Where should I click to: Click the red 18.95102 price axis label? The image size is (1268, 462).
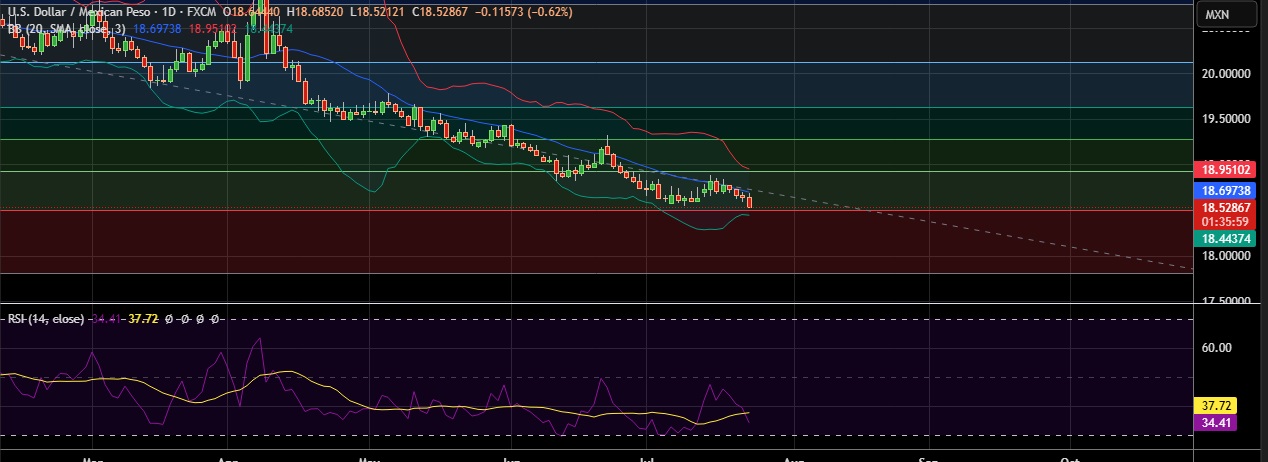1226,168
